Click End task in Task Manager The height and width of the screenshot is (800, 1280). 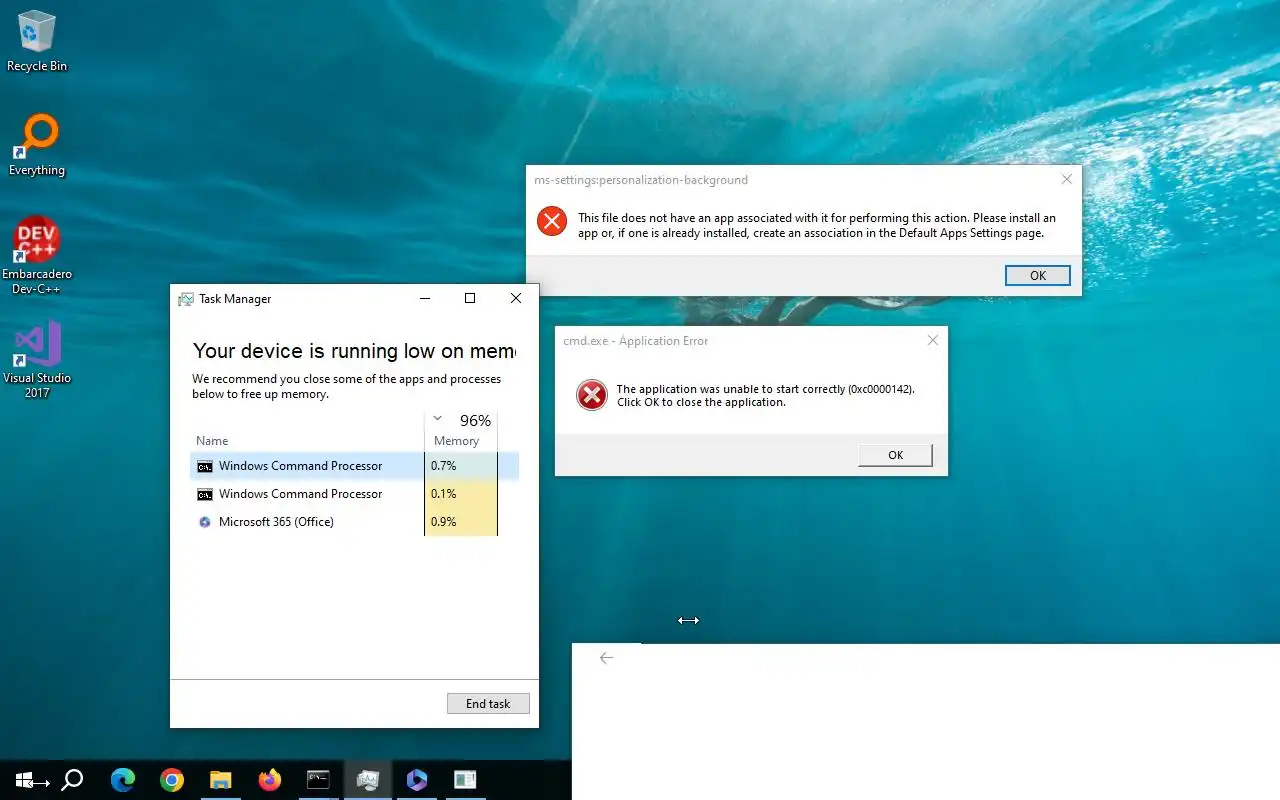[x=488, y=704]
